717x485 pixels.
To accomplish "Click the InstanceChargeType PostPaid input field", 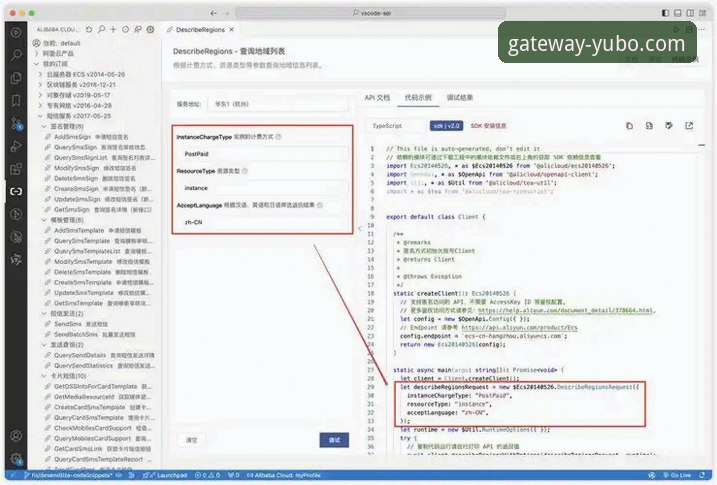I will 262,155.
